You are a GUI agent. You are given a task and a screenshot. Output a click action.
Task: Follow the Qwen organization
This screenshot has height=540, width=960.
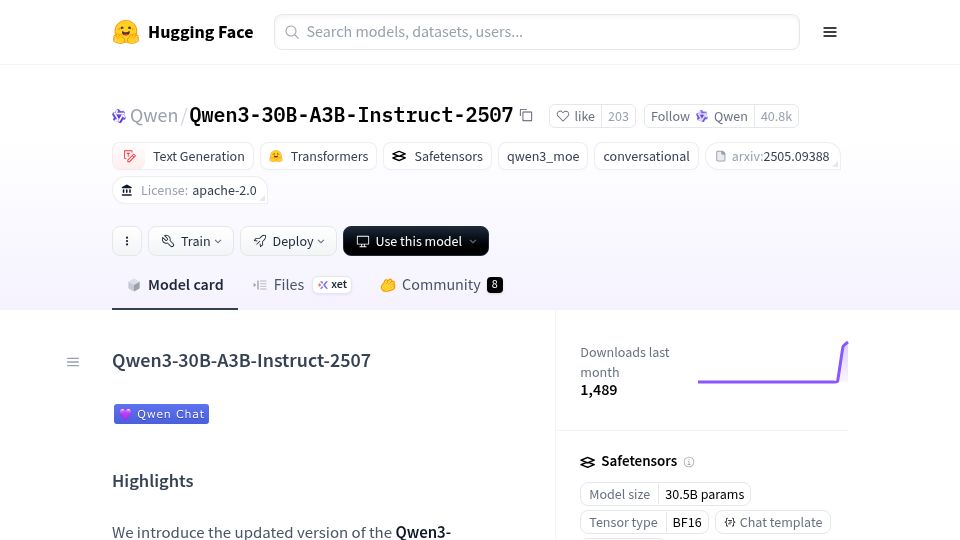(x=699, y=116)
